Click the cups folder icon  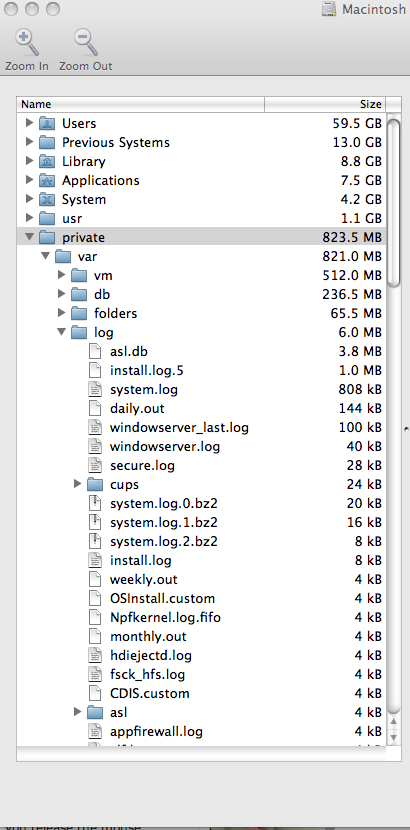(95, 484)
